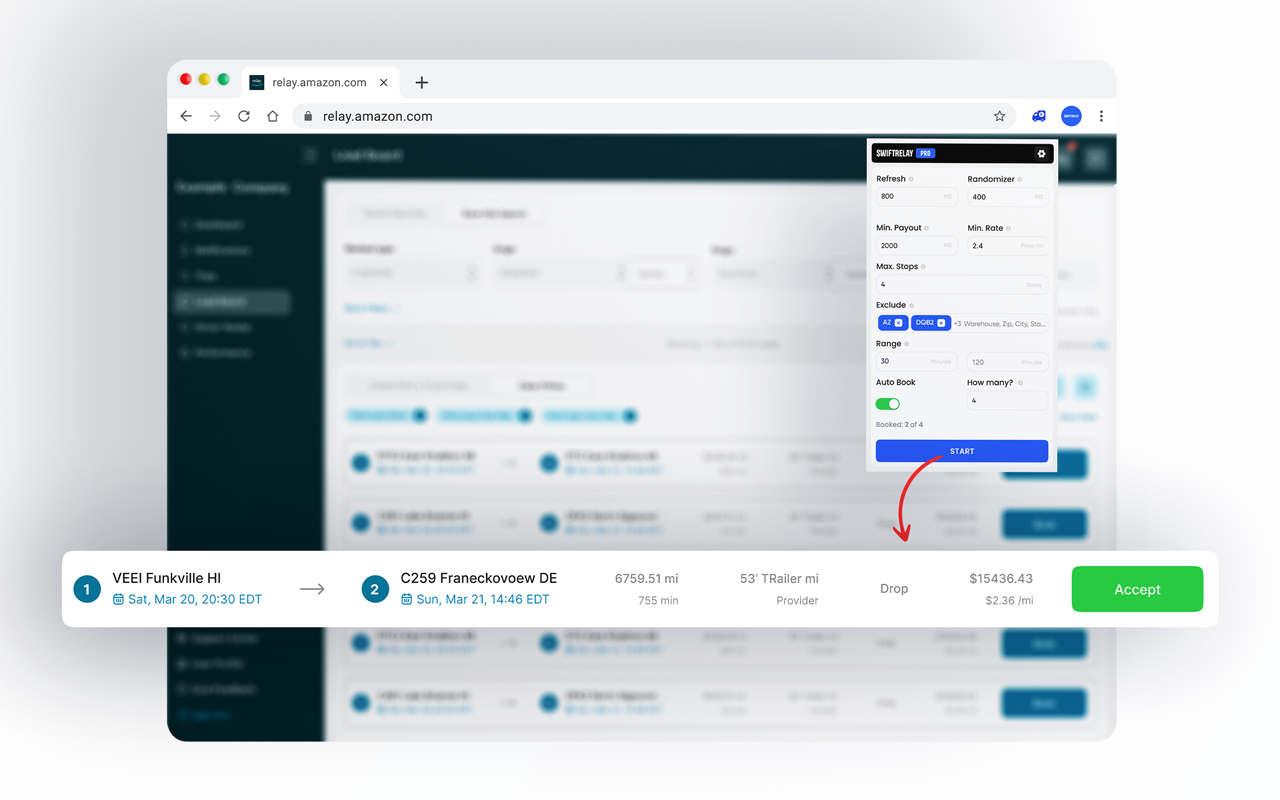Edit the Min. Rate field

pos(1007,246)
